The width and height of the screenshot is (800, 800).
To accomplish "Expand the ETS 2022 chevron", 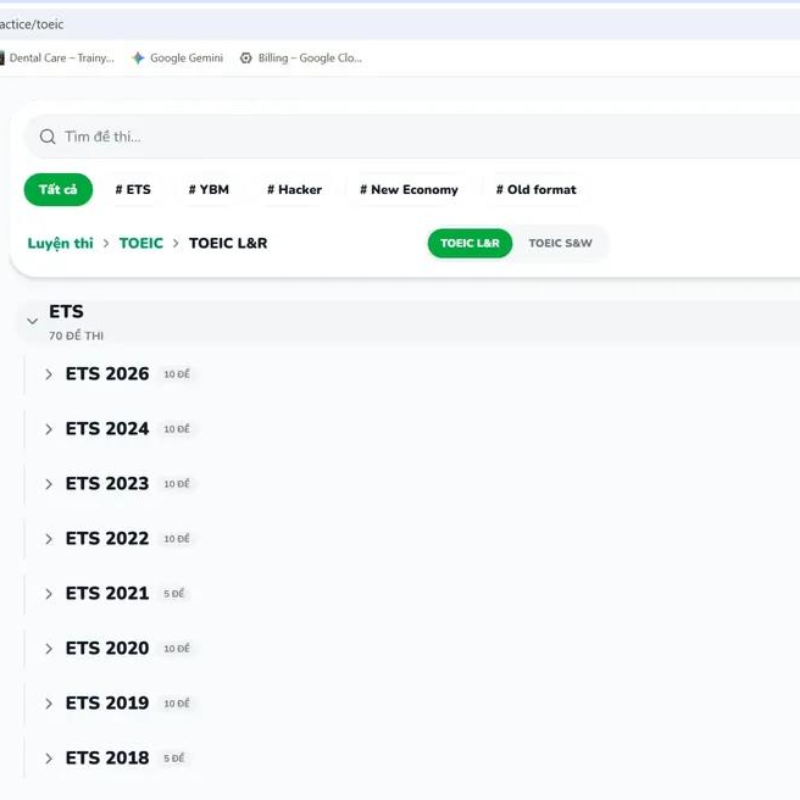I will (48, 539).
